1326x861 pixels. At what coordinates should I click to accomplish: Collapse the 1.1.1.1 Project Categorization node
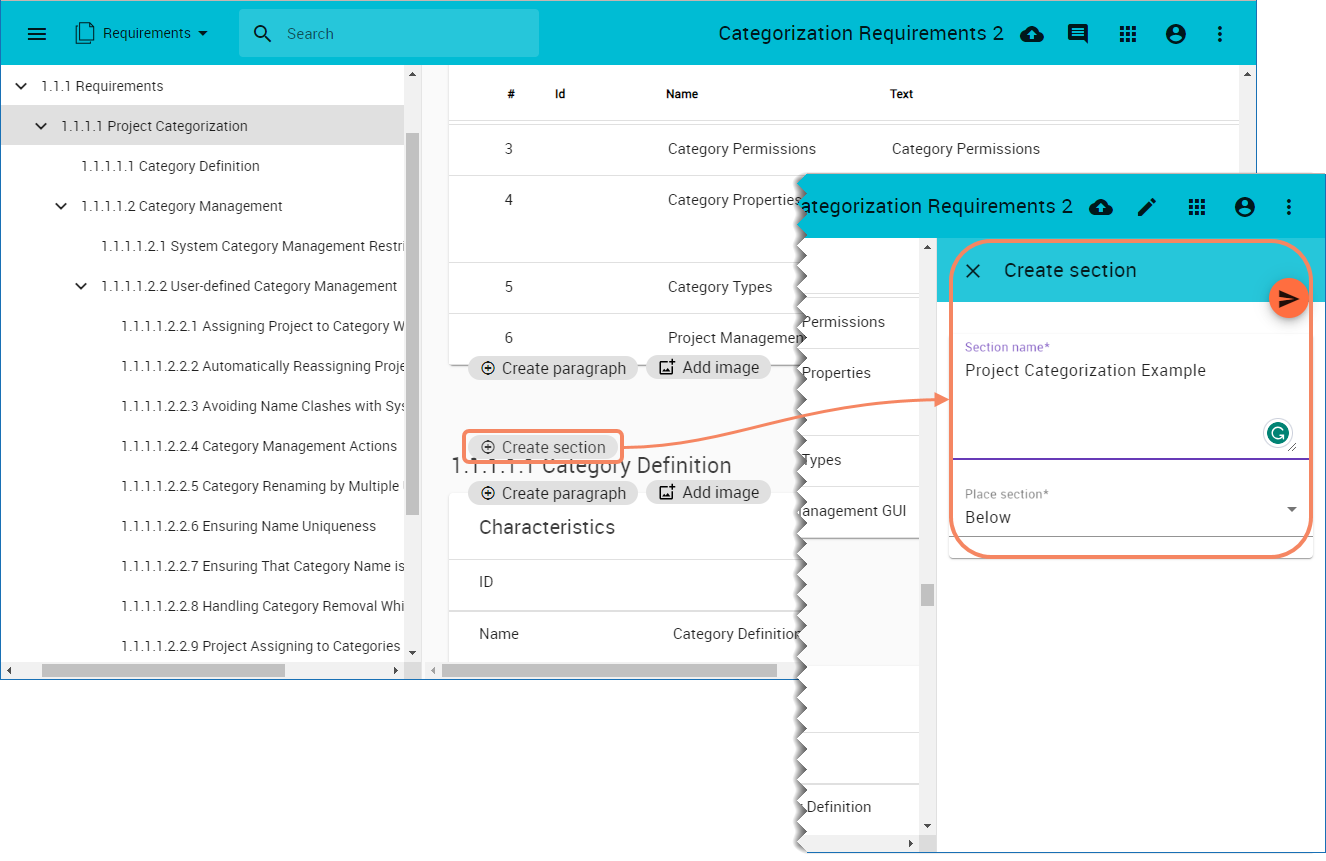click(41, 126)
